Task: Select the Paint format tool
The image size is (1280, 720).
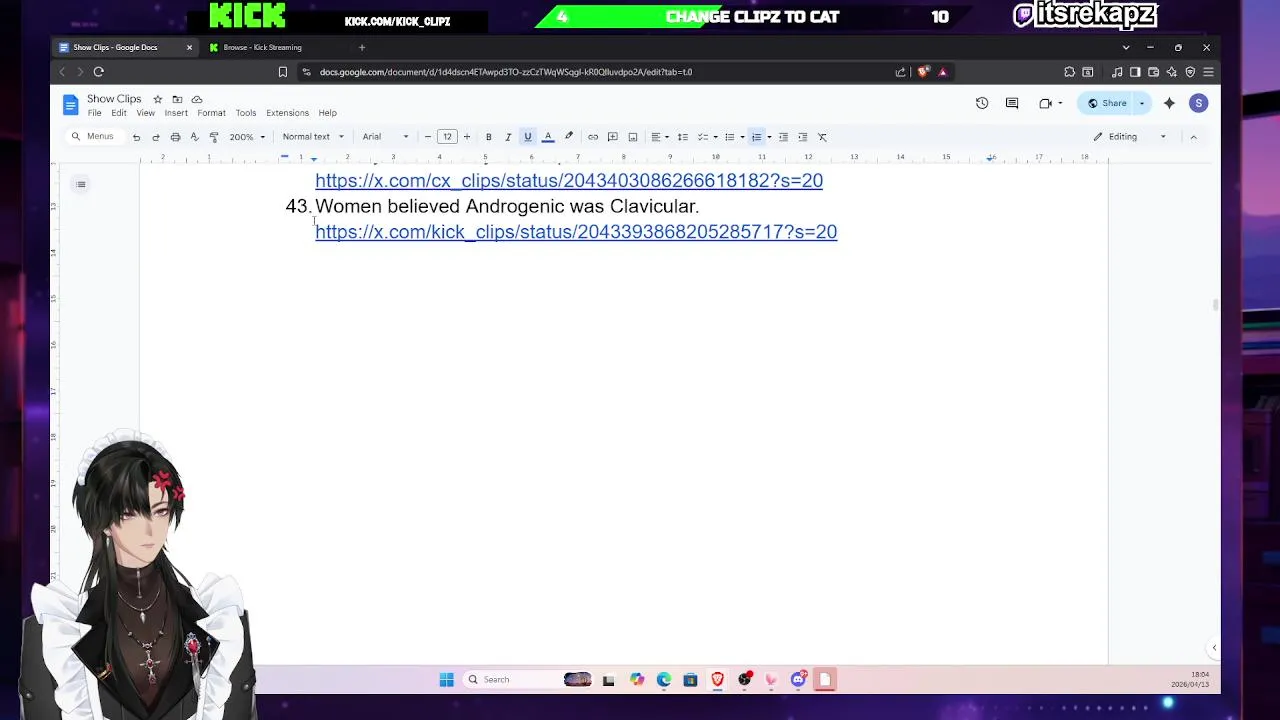Action: pyautogui.click(x=213, y=137)
